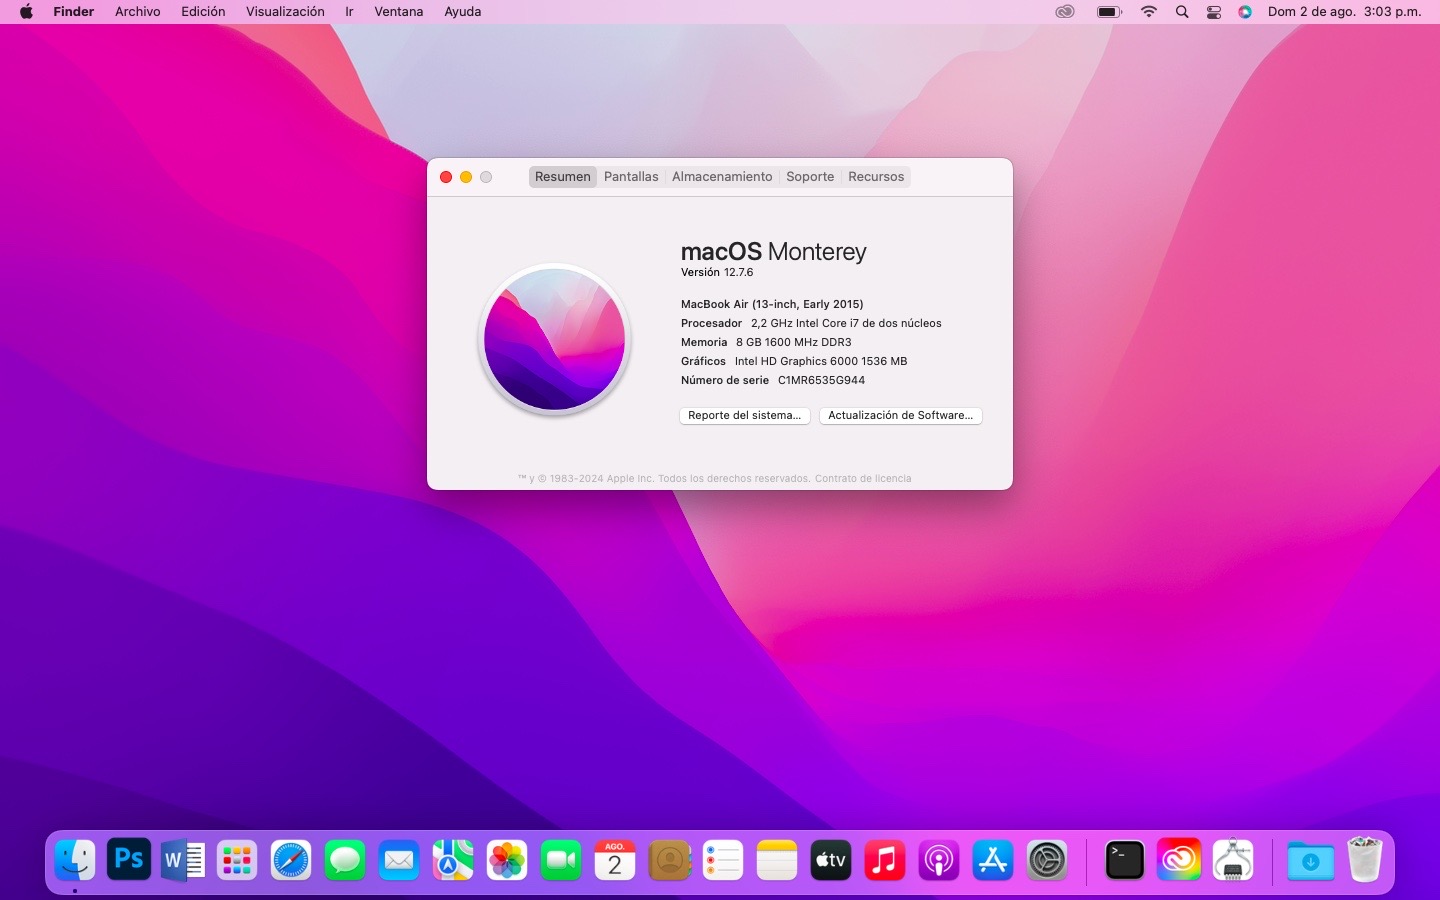Click Actualización de Software button

(x=901, y=416)
